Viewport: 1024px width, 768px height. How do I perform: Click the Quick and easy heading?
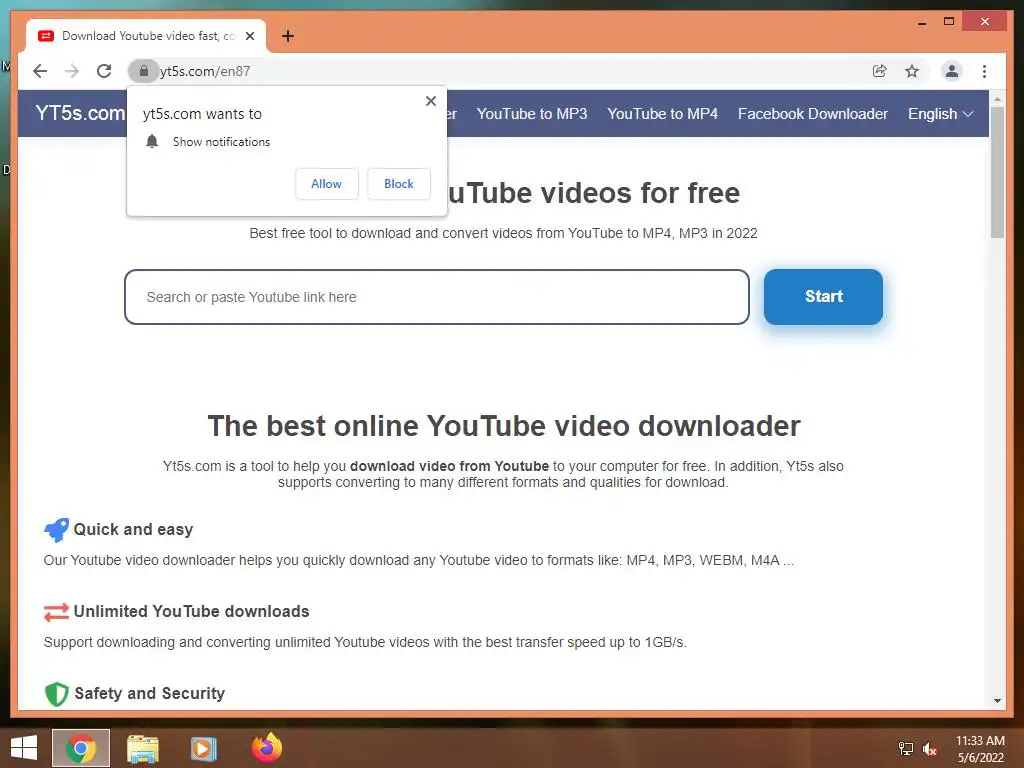[133, 529]
